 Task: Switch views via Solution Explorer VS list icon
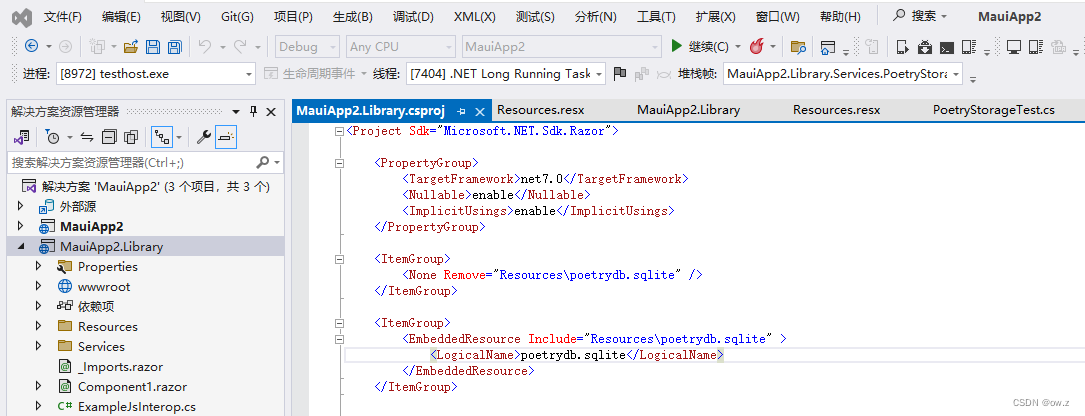(x=21, y=136)
